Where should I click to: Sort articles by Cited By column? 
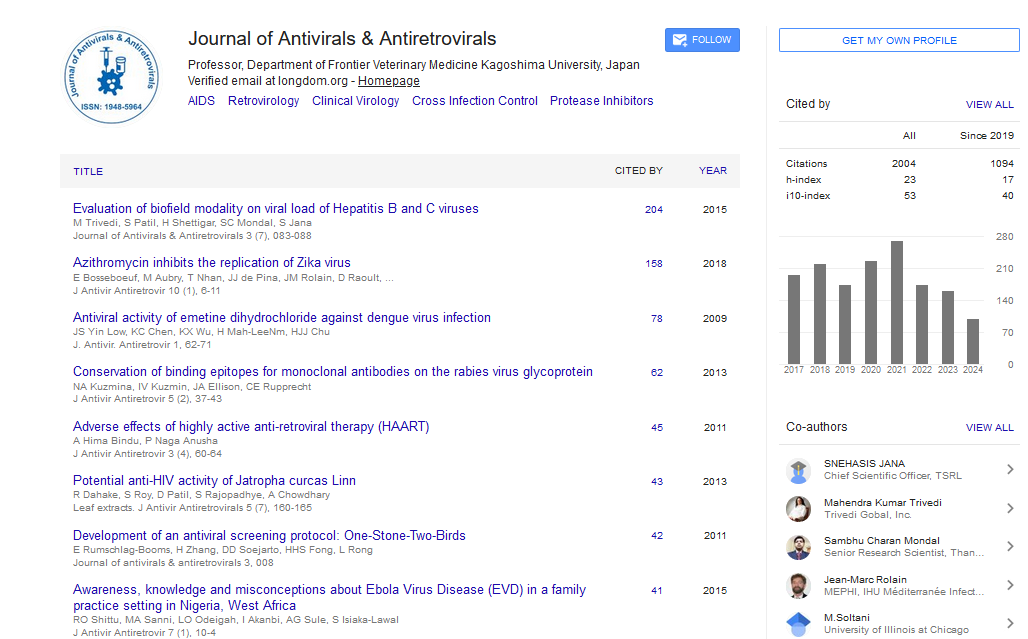pyautogui.click(x=638, y=171)
